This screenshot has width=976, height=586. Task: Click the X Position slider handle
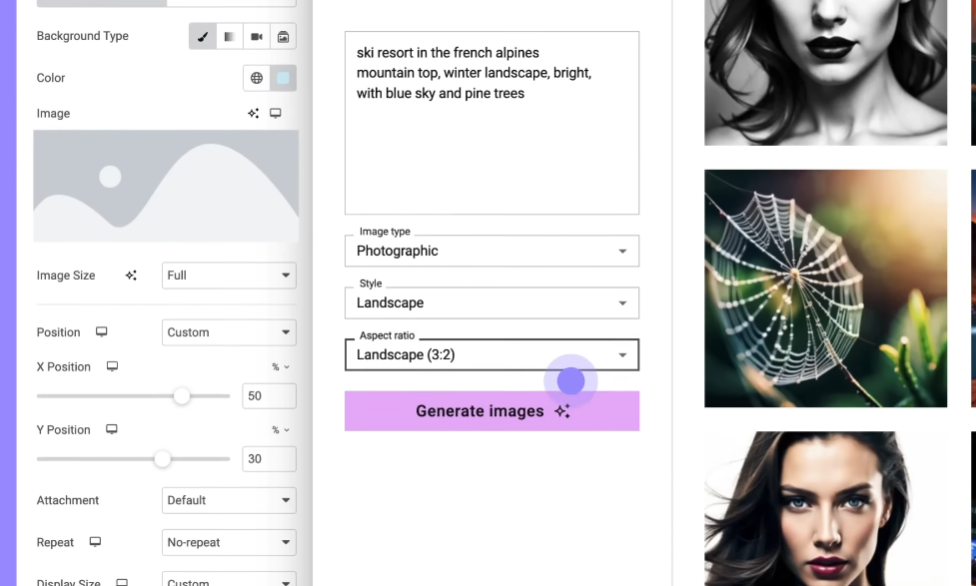pyautogui.click(x=182, y=396)
